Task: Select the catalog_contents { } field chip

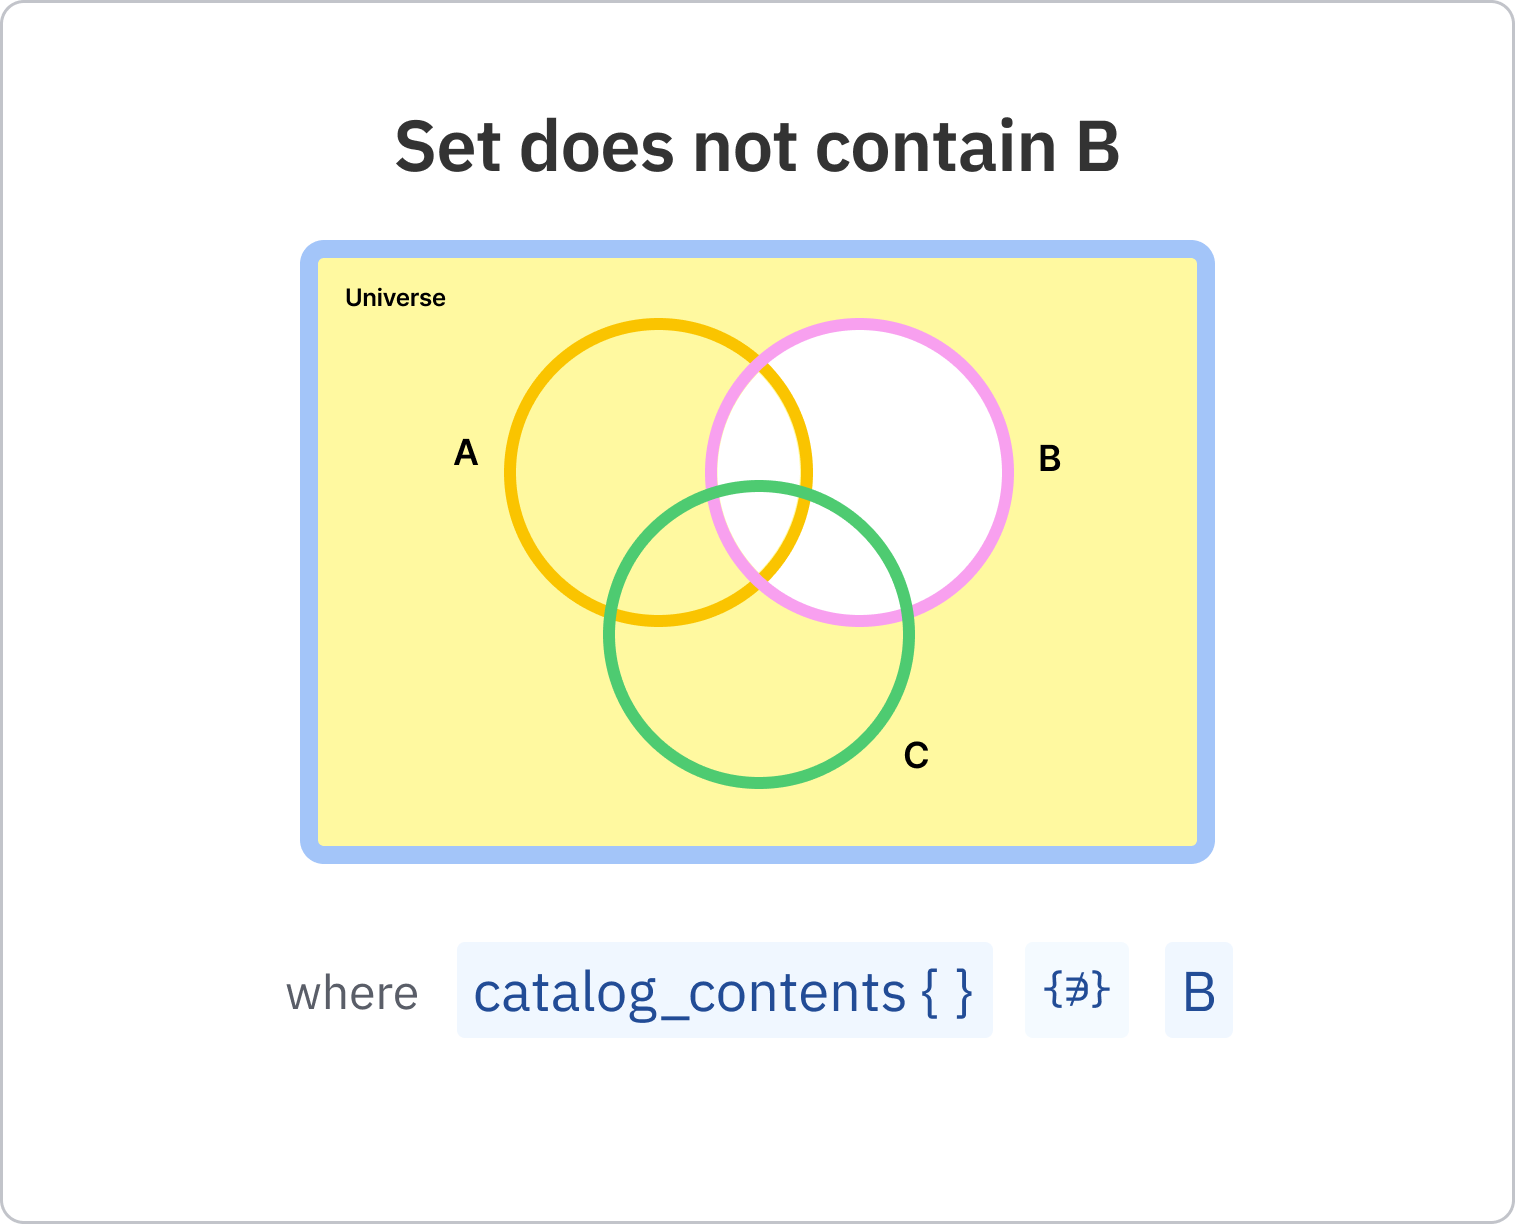Action: coord(724,990)
